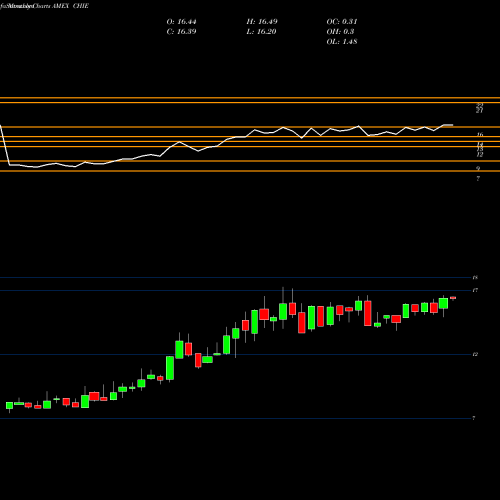This screenshot has height=500, width=500.
Task: Click the 17 label on candlestick chart axis
Action: (x=475, y=290)
